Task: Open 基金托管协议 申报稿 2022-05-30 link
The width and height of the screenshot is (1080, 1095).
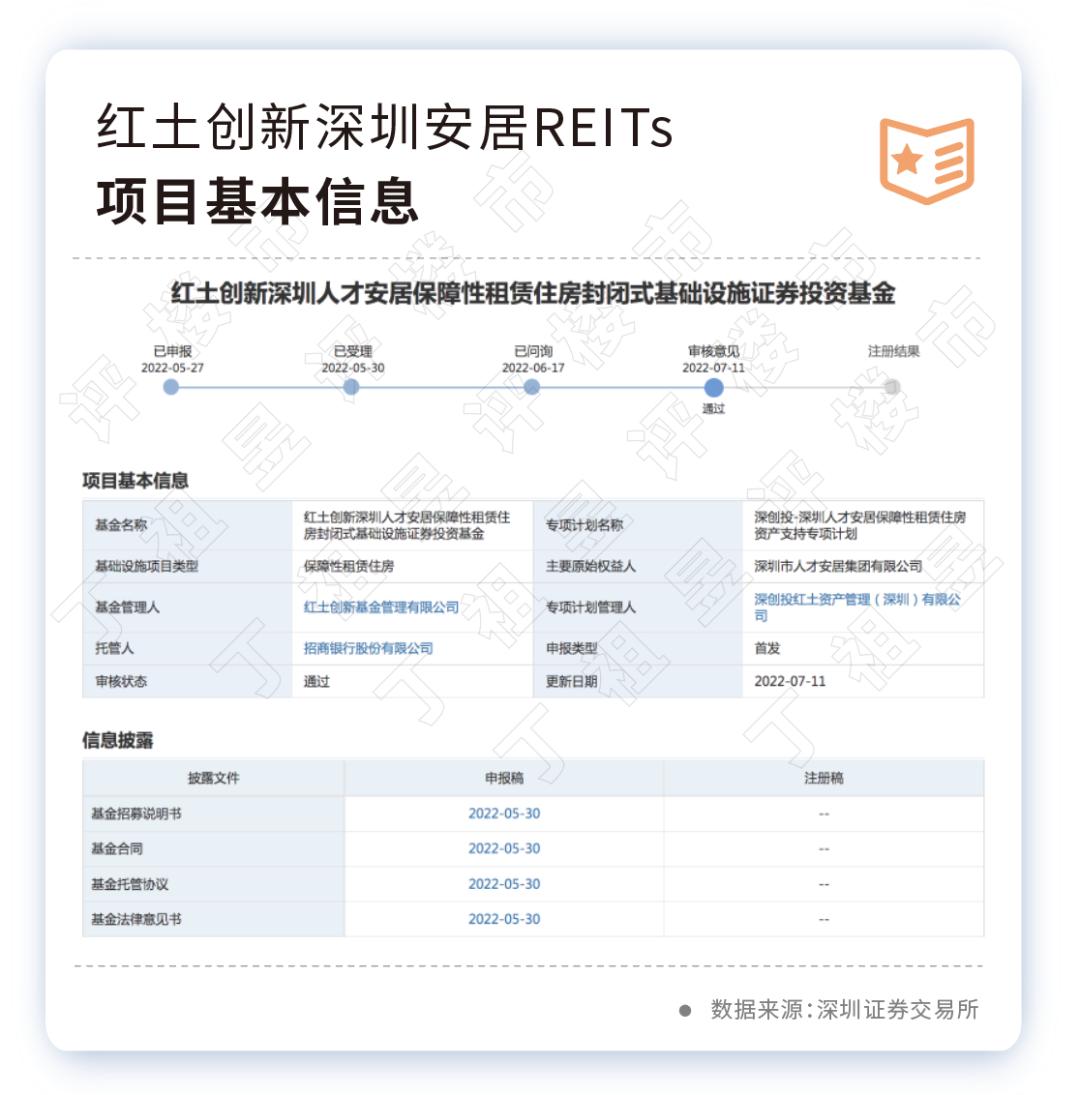Action: pos(504,884)
